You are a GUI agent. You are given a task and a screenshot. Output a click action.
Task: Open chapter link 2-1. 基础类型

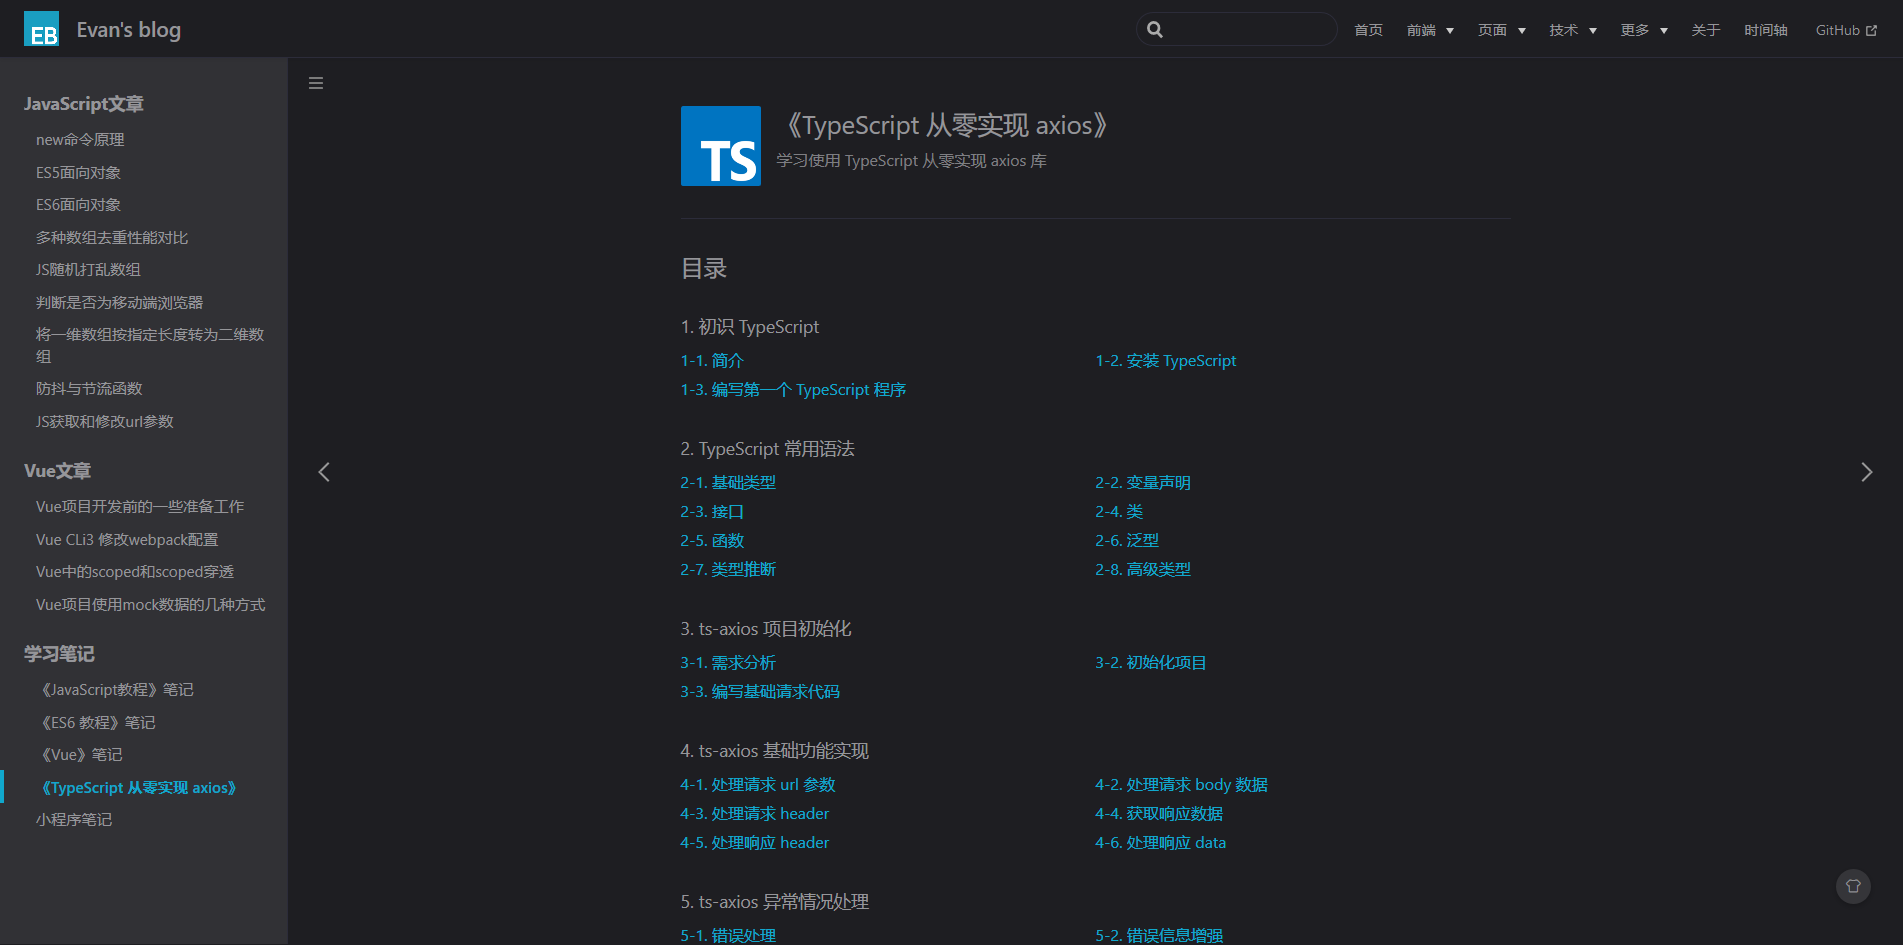[x=728, y=483]
